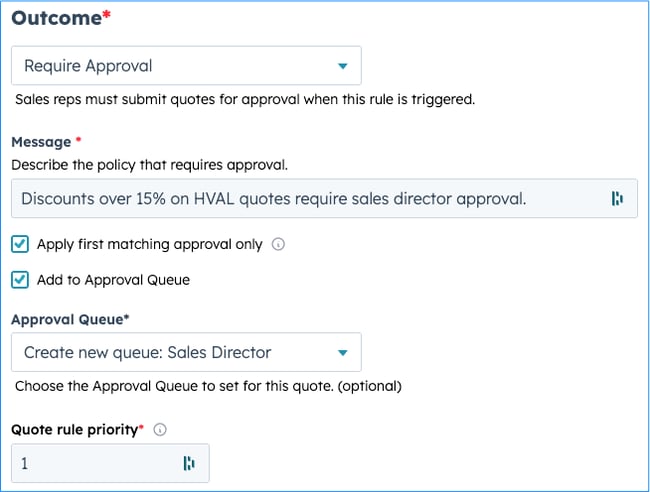Click the caret arrow on the Sales Director dropdown
The image size is (650, 492).
343,352
